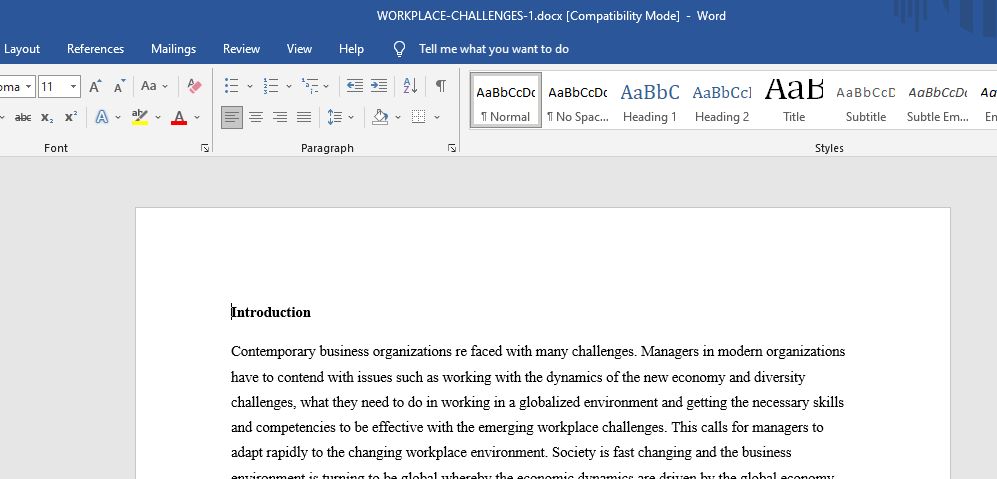This screenshot has height=479, width=997.
Task: Apply red font color
Action: point(179,117)
